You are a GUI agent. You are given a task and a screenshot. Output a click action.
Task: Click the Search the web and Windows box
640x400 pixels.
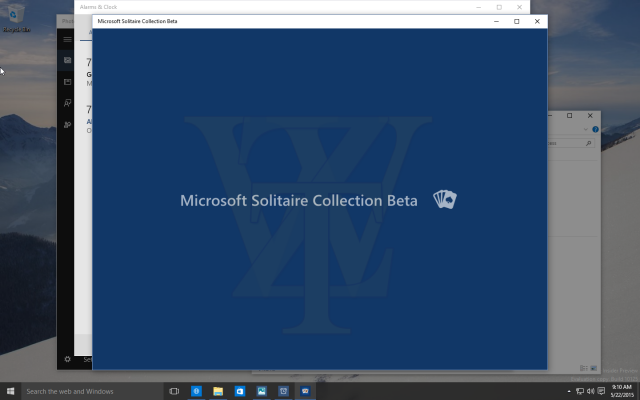pos(92,391)
